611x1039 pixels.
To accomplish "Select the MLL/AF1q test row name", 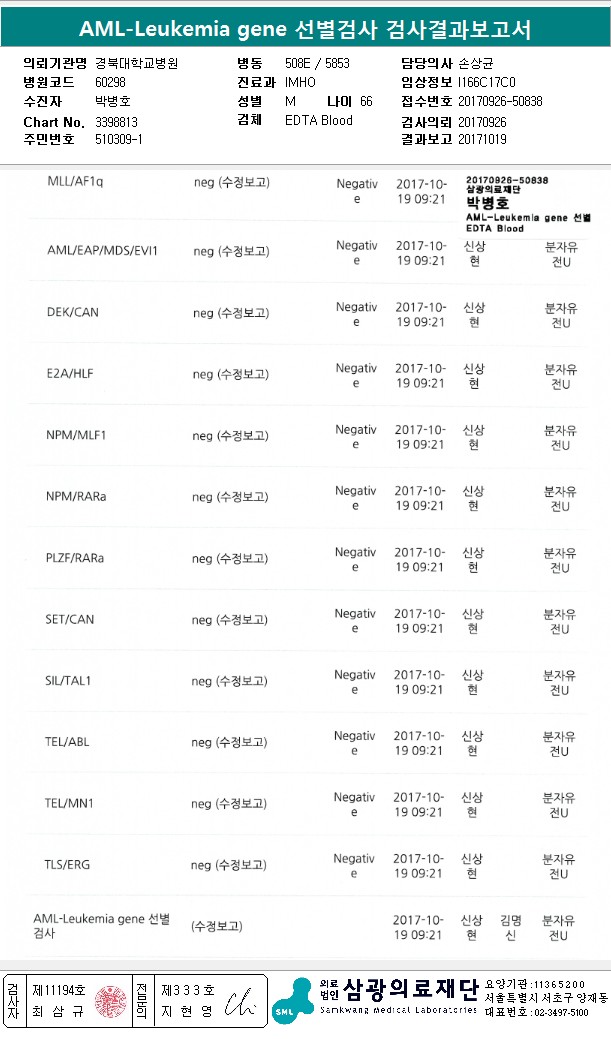I will 75,183.
